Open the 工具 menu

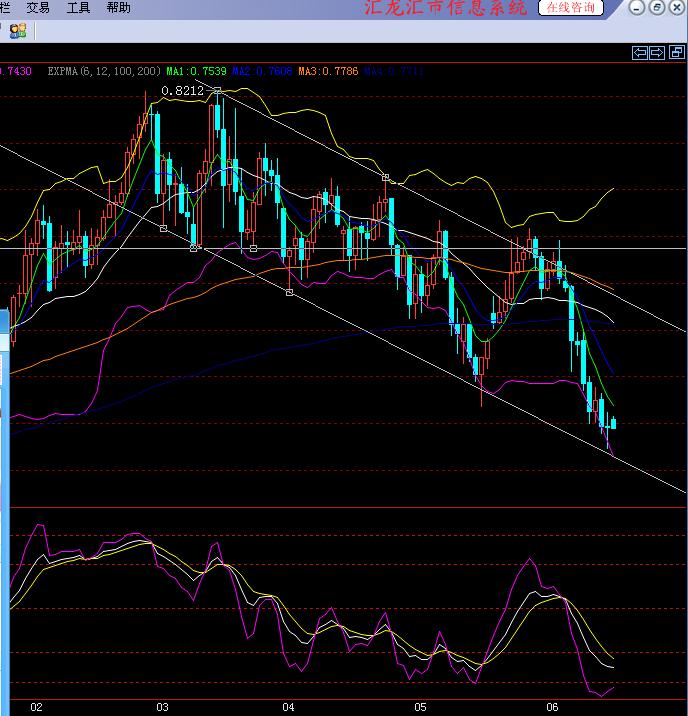78,7
